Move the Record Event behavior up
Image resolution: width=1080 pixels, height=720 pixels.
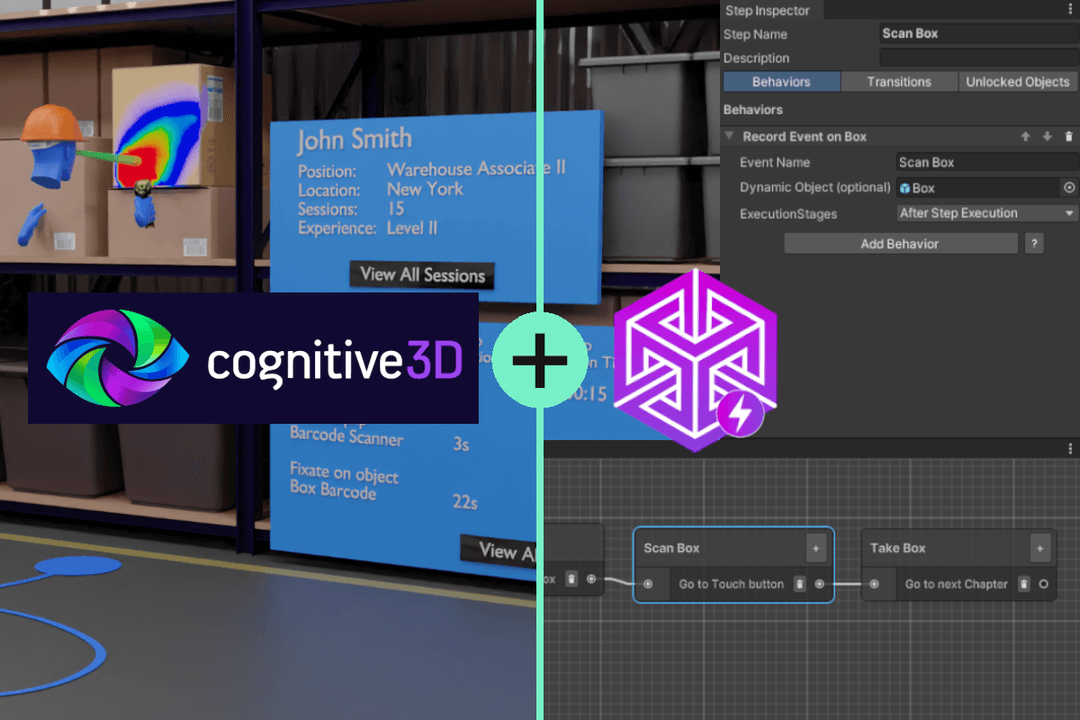pos(1025,136)
